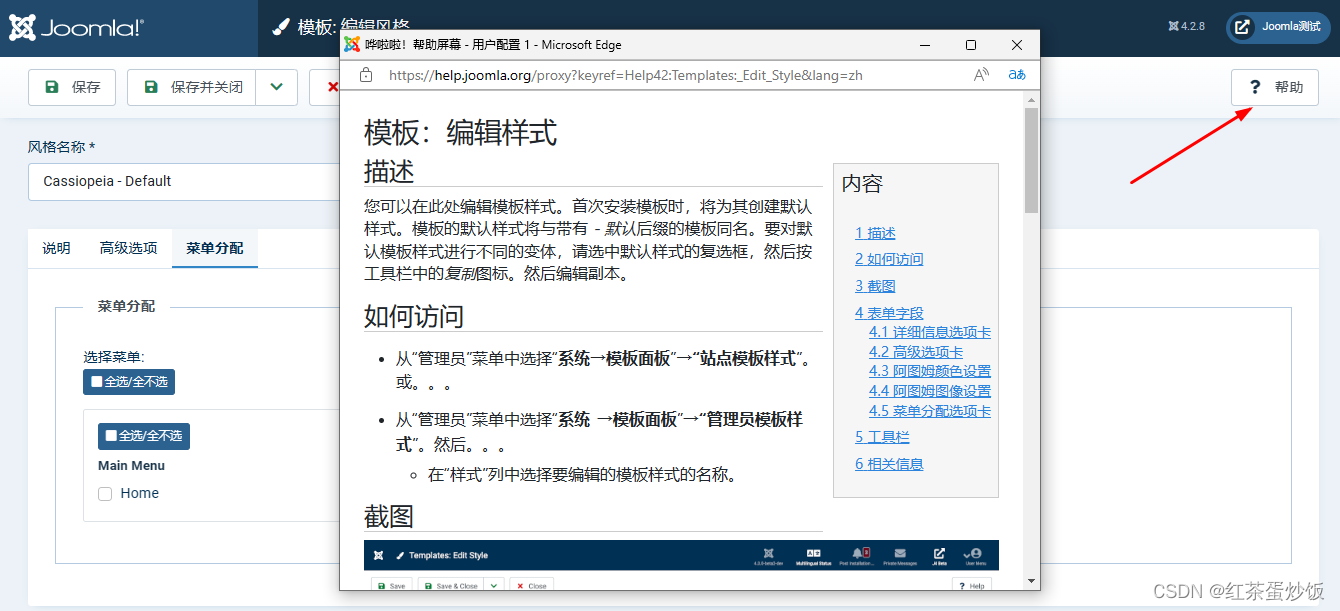
Task: Click the lock icon in the Edge address bar
Action: (x=366, y=75)
